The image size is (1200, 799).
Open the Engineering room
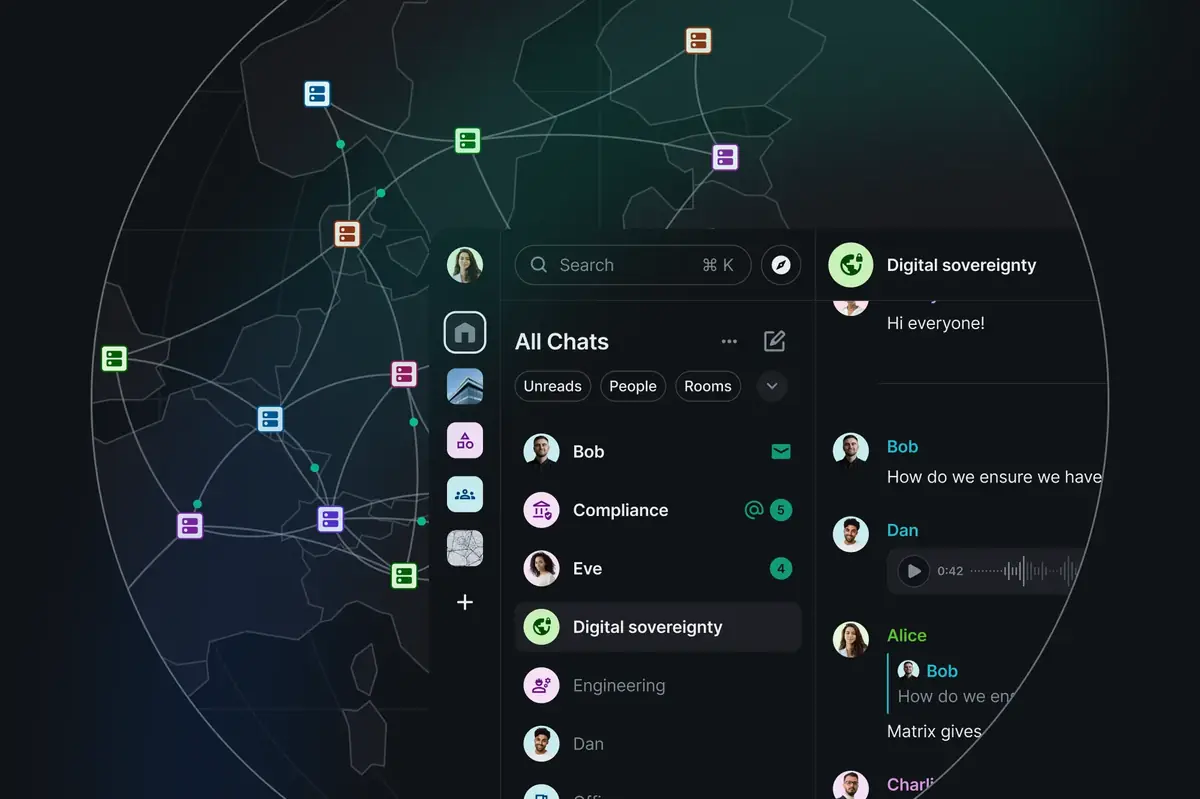[x=658, y=686]
